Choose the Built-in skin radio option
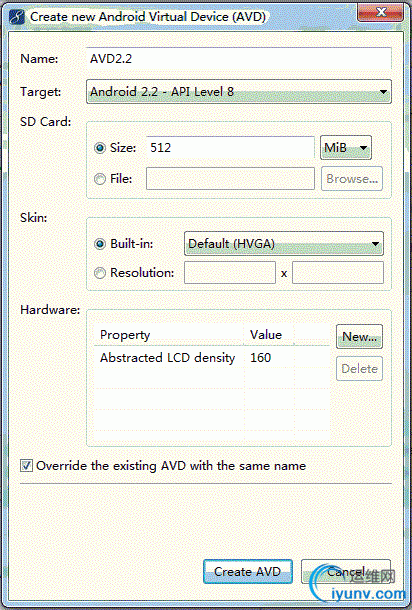The image size is (412, 610). pos(100,244)
